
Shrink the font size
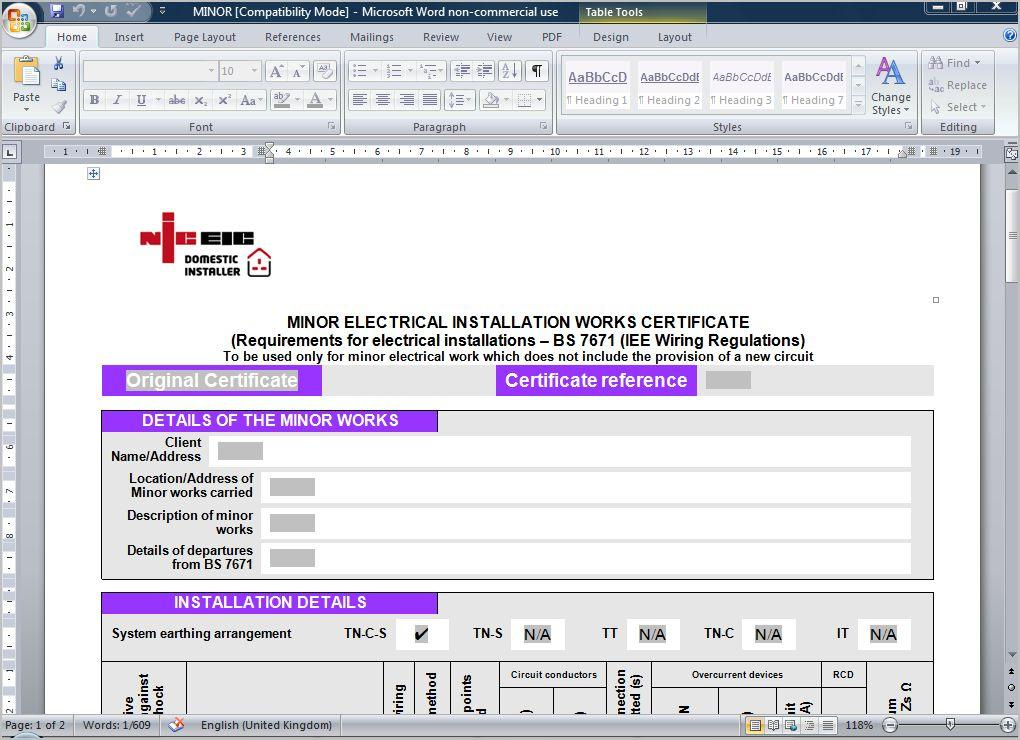298,71
